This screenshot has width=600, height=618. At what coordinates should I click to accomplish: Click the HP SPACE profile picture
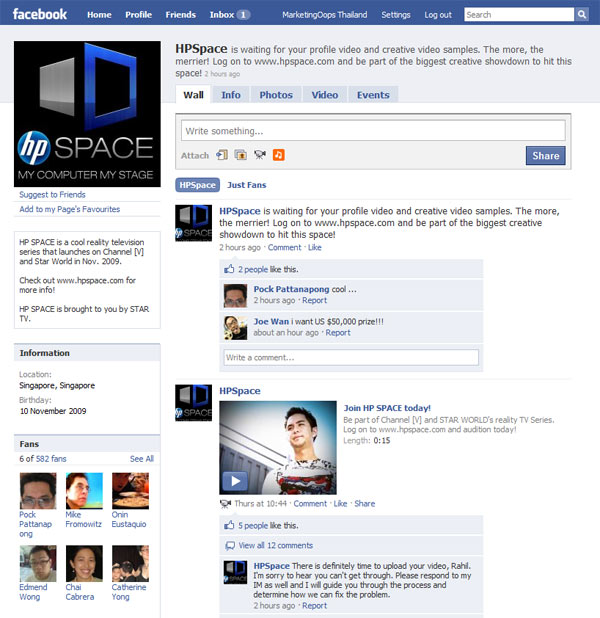coord(87,114)
